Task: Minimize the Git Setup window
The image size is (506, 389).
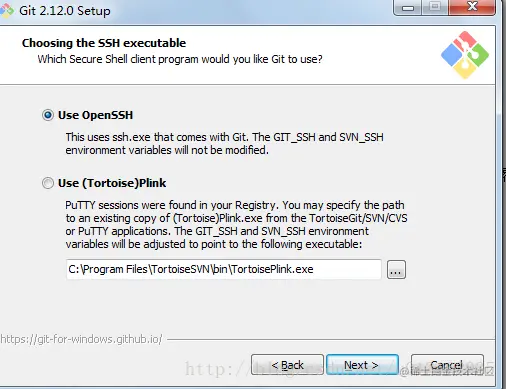Action: click(408, 8)
